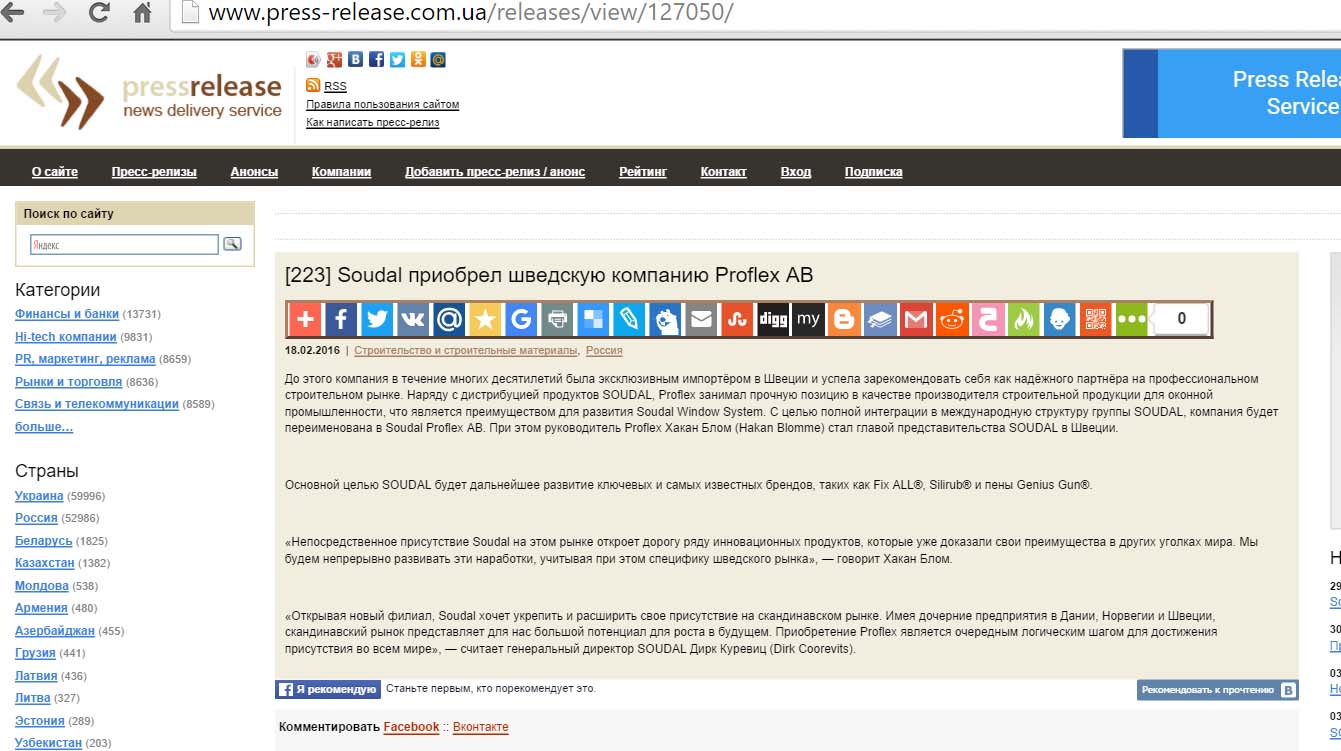Click the Facebook icon in the site header
The height and width of the screenshot is (751, 1341).
[x=376, y=60]
